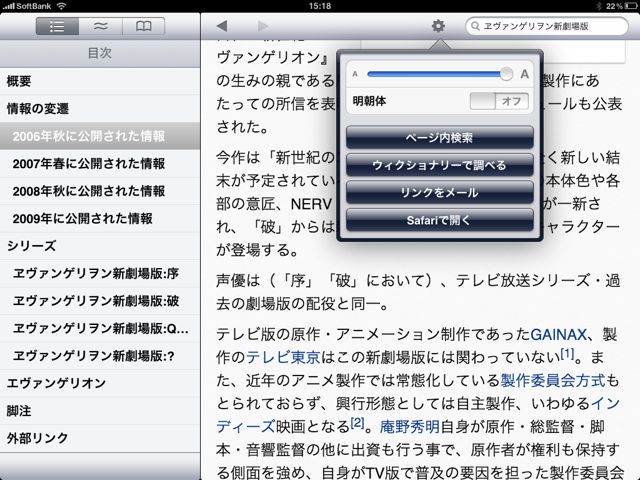Open the bookmarks book tab

click(144, 27)
